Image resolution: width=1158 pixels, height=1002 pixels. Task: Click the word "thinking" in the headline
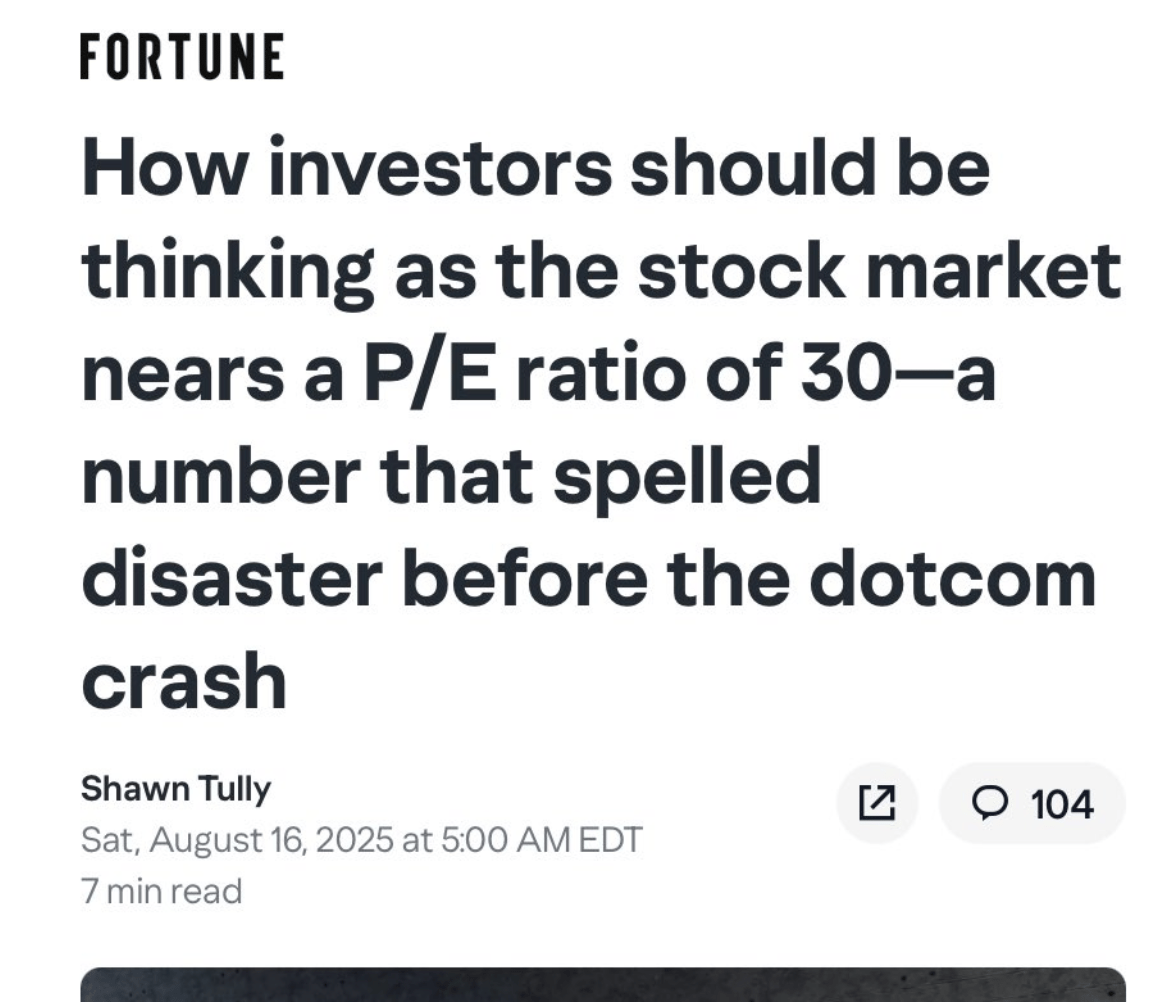[227, 273]
